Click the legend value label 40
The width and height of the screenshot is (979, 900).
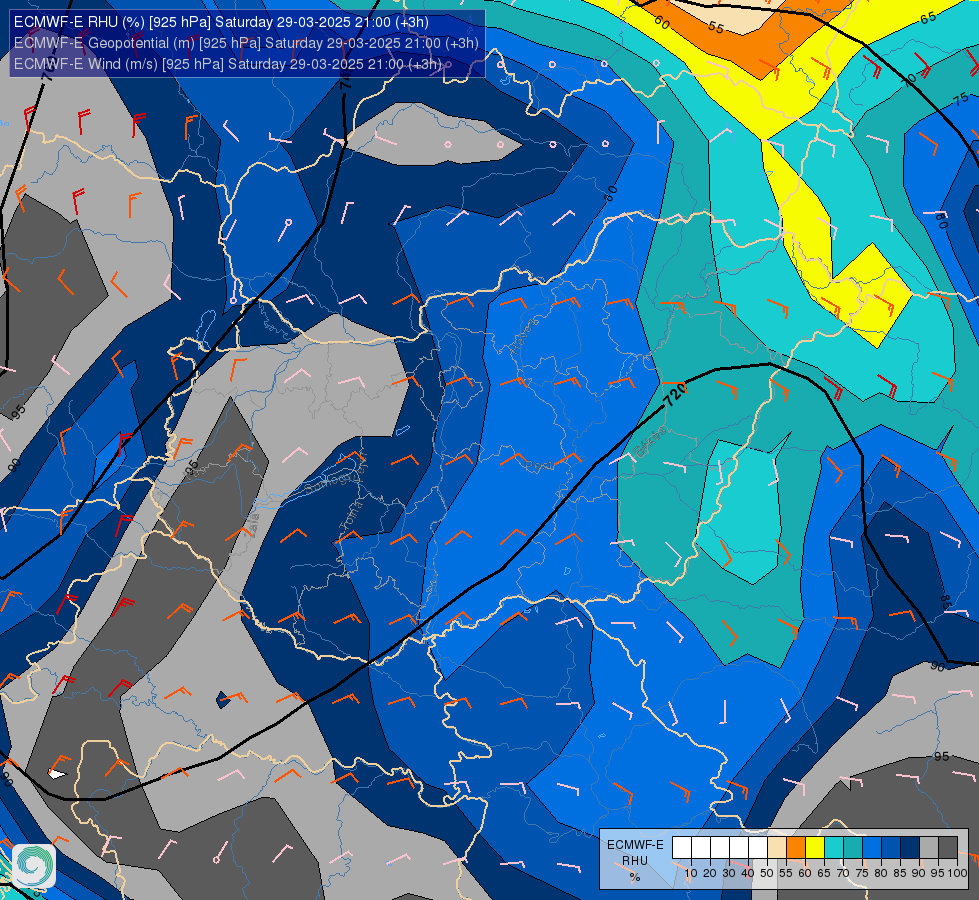(x=747, y=873)
